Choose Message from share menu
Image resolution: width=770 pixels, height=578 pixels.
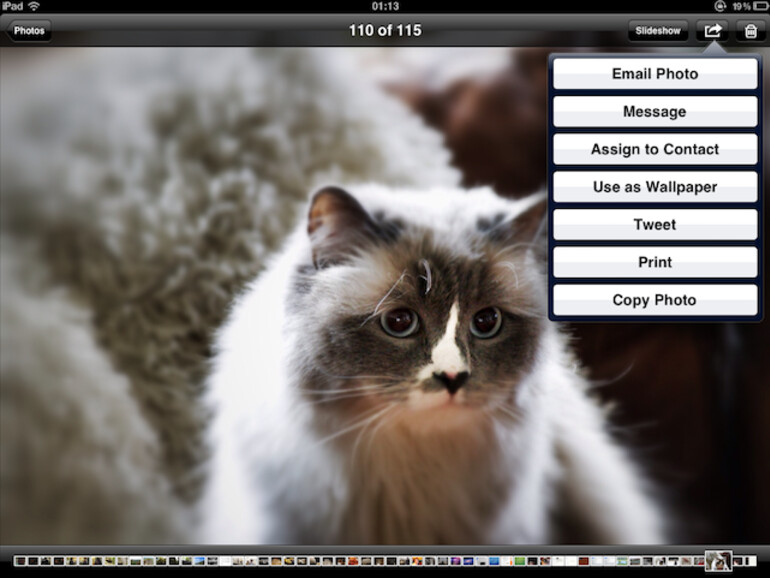pos(655,111)
